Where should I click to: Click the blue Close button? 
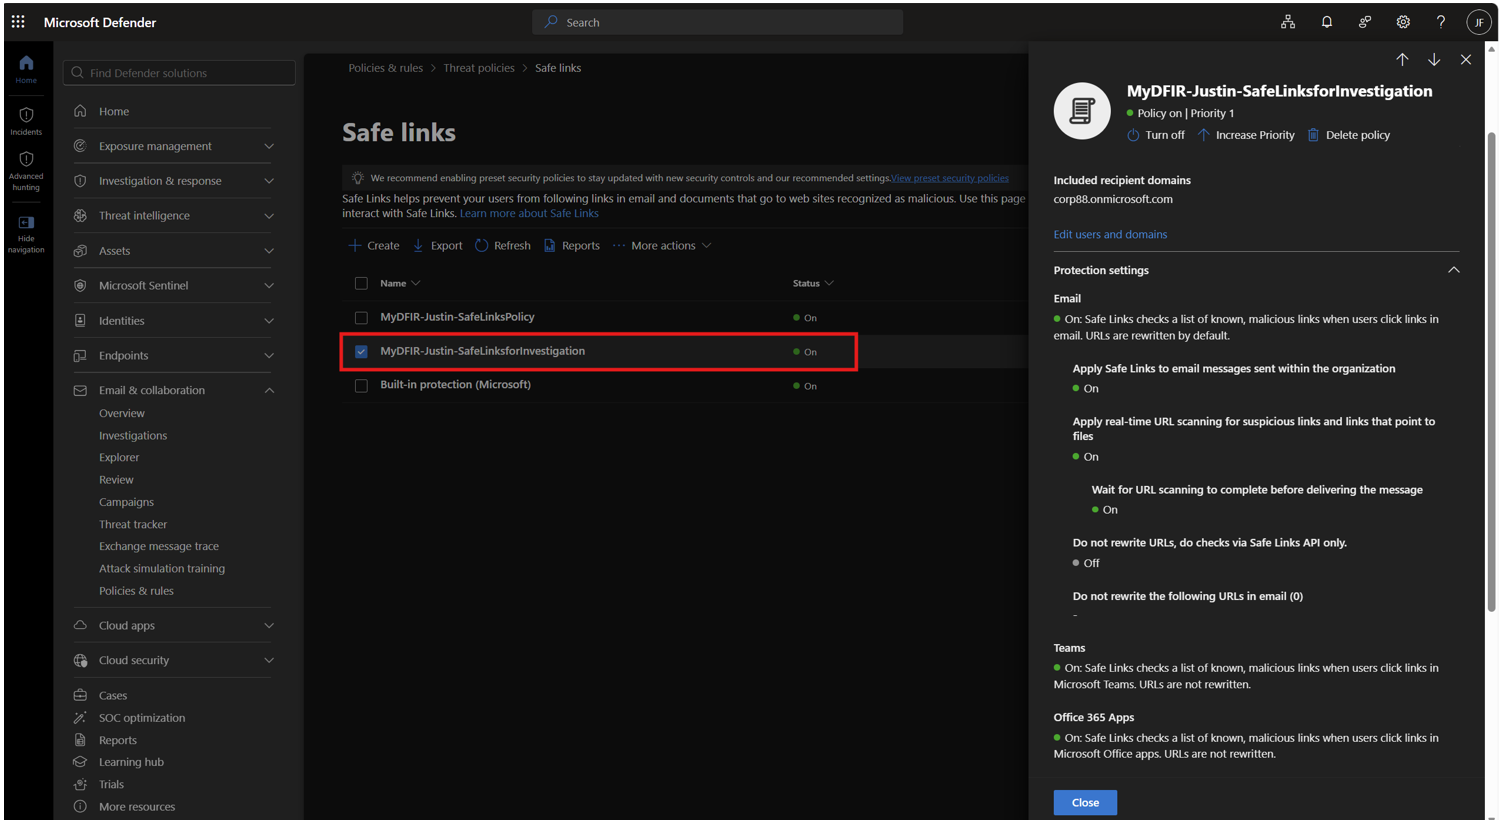tap(1085, 802)
